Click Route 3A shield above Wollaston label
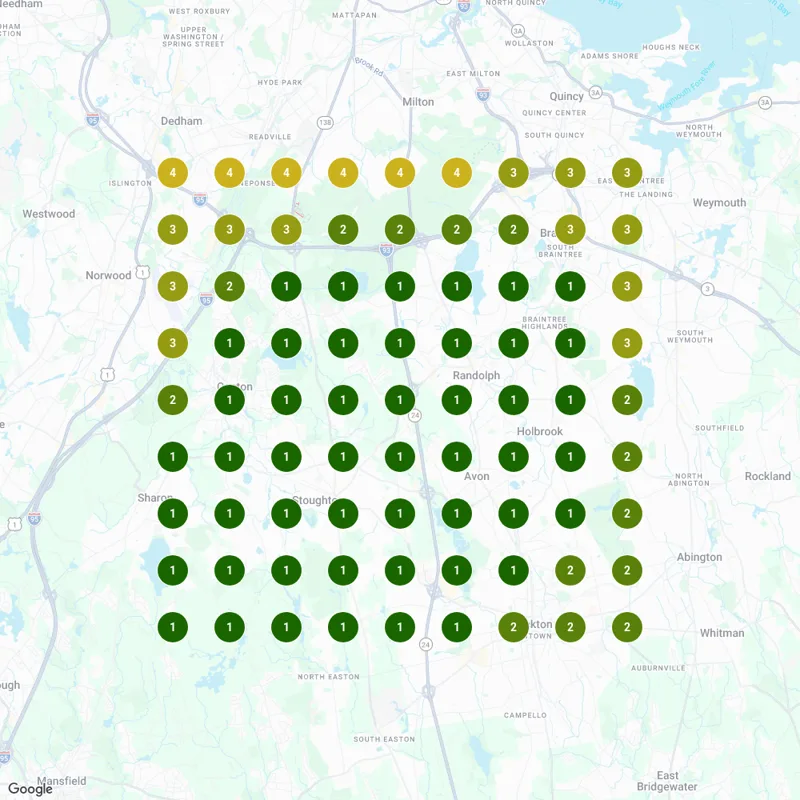This screenshot has height=800, width=800. [518, 31]
